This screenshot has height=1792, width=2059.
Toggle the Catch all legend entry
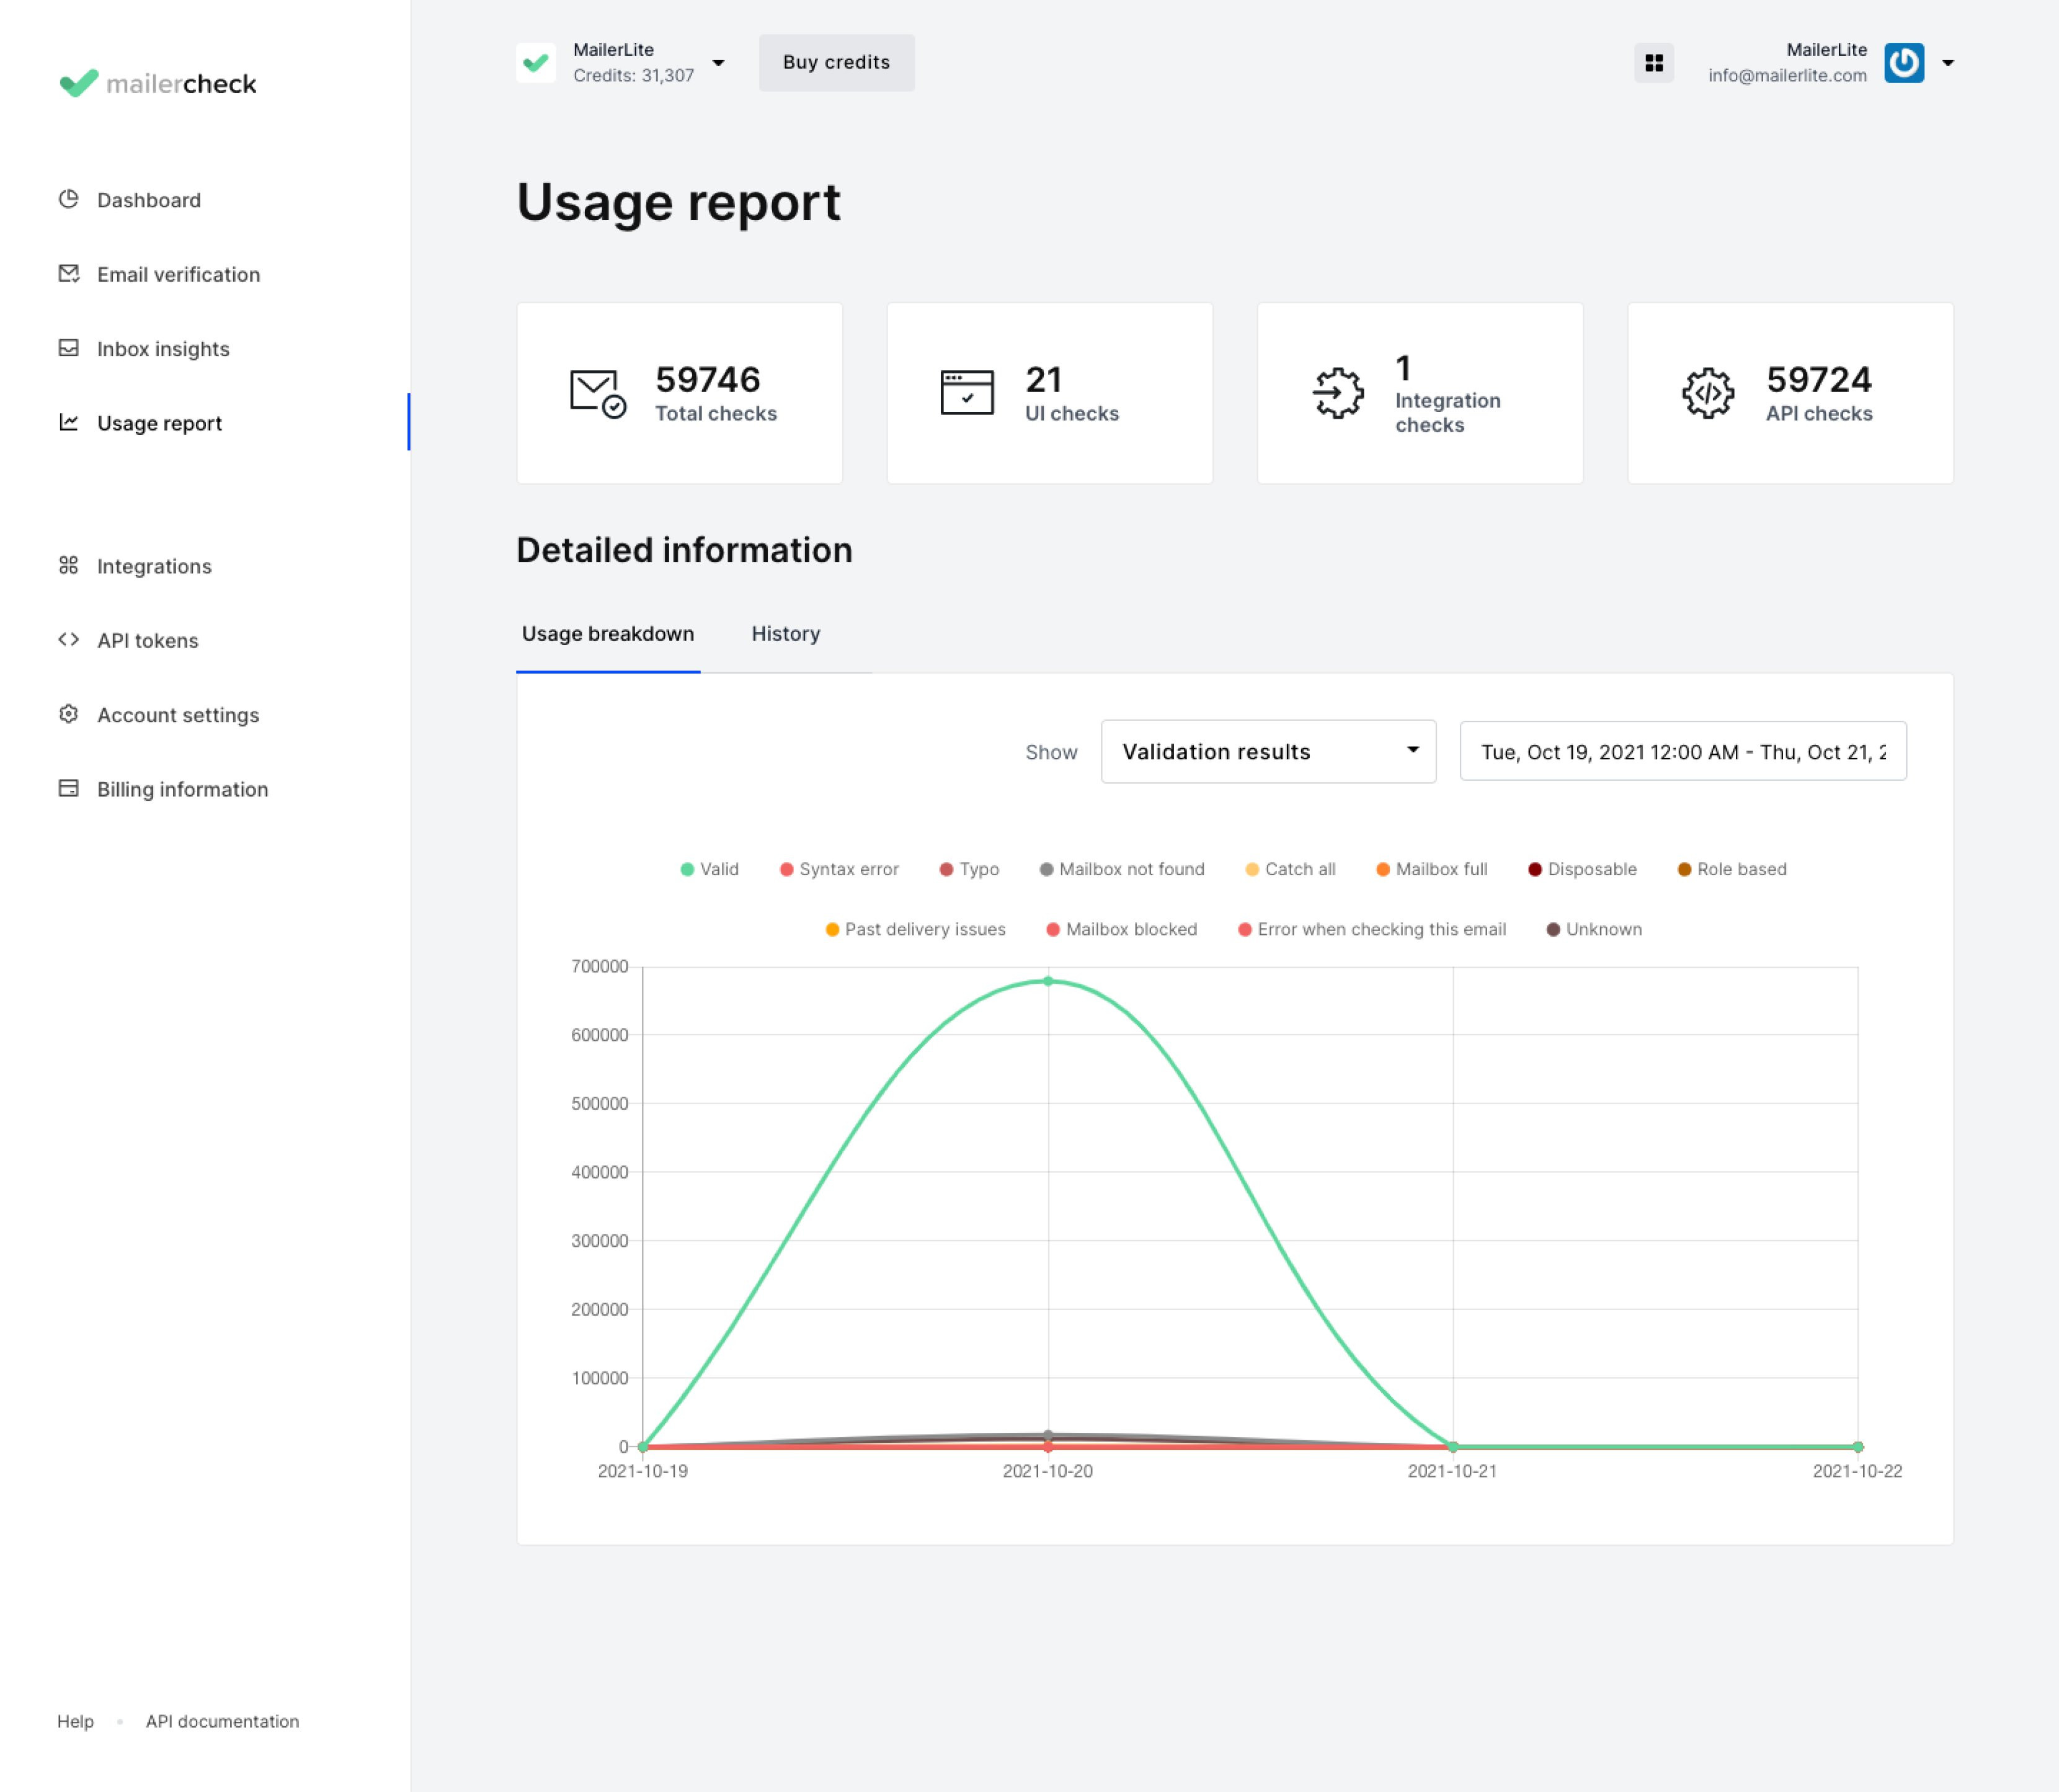coord(1290,869)
